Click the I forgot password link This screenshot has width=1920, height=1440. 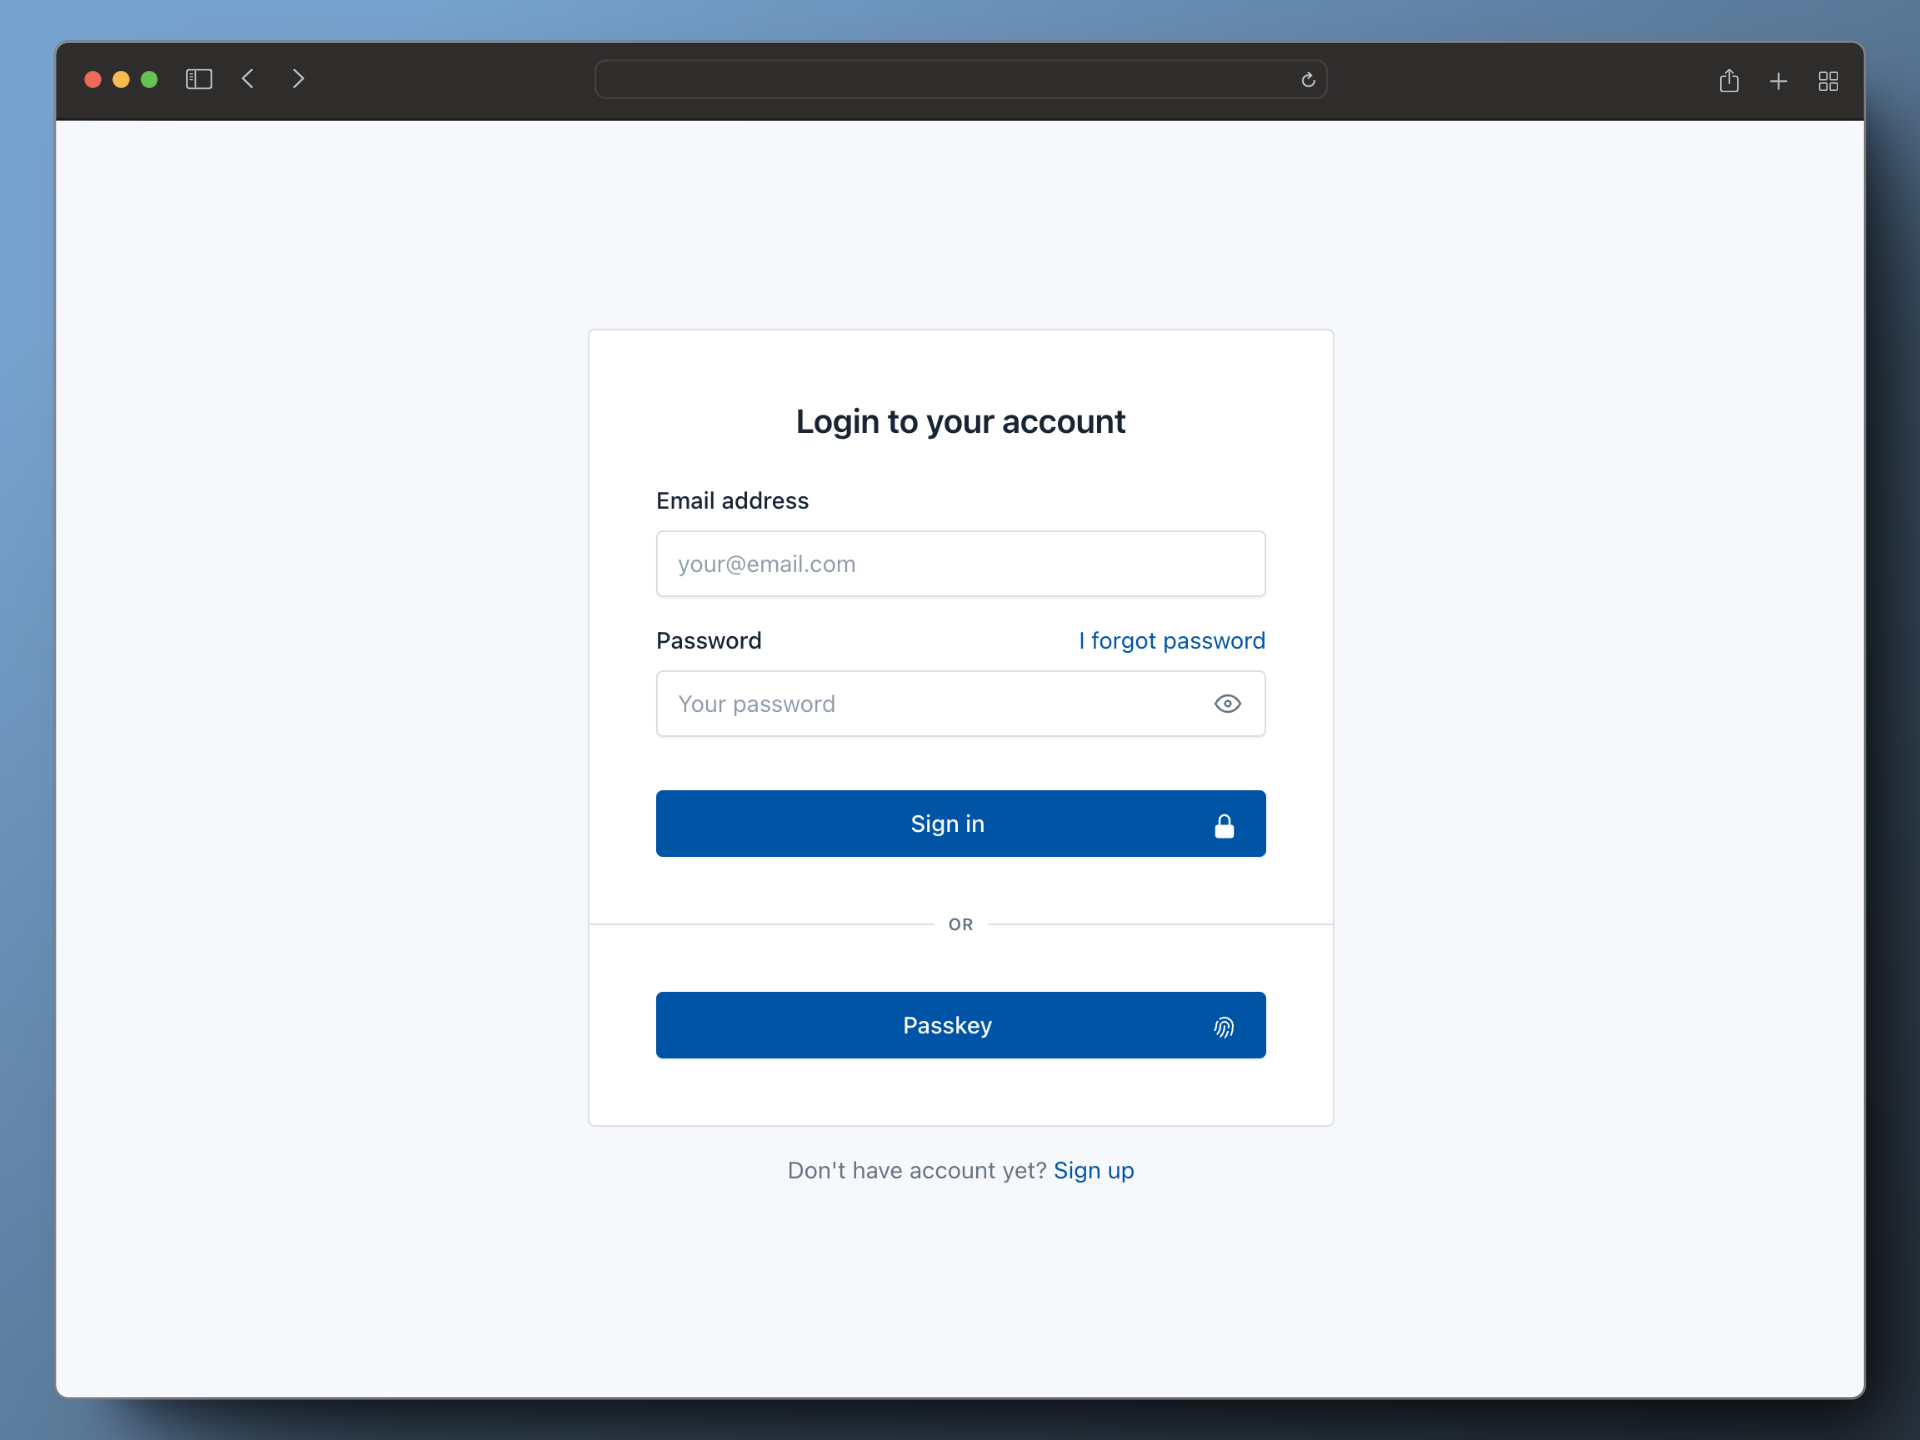point(1172,640)
